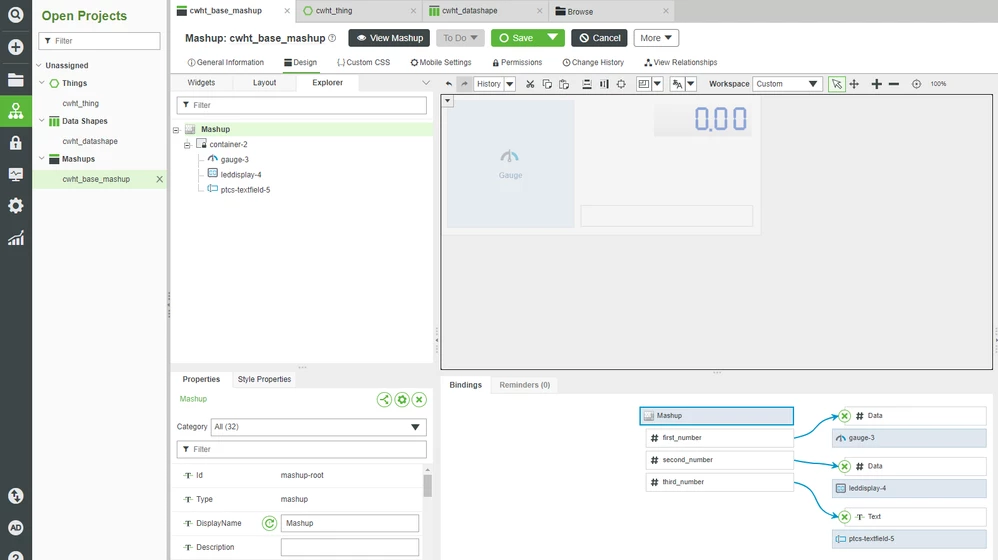Choose the Pan move tool
Screen dimensions: 998x560
click(x=854, y=84)
